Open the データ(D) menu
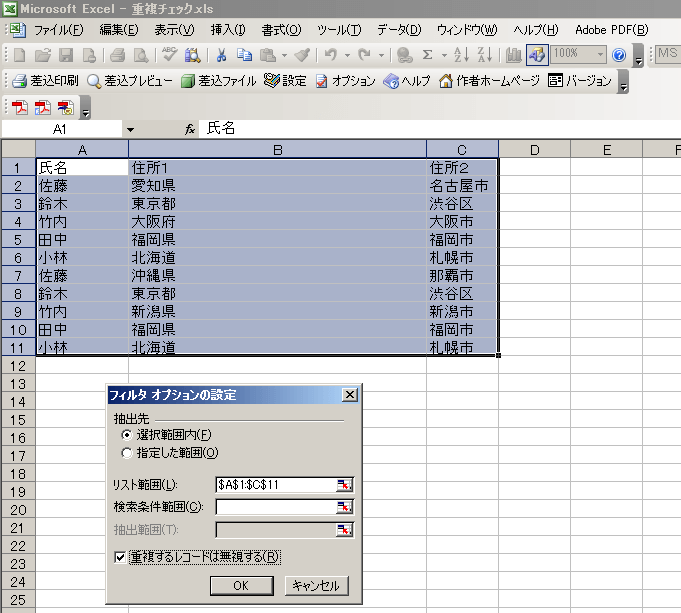 pyautogui.click(x=398, y=29)
